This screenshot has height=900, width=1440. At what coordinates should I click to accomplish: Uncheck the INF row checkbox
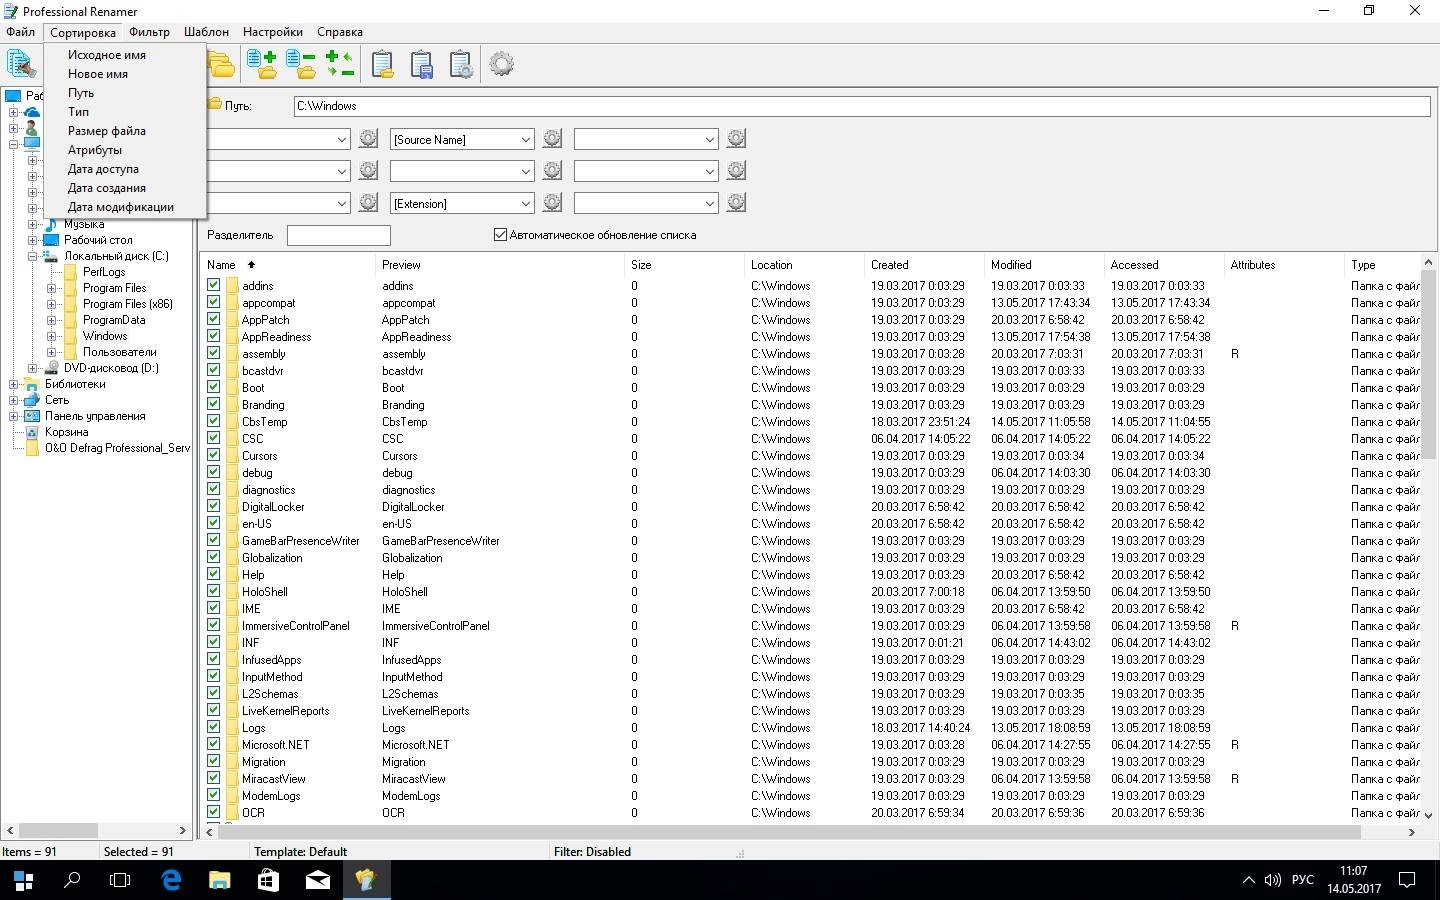click(x=213, y=642)
